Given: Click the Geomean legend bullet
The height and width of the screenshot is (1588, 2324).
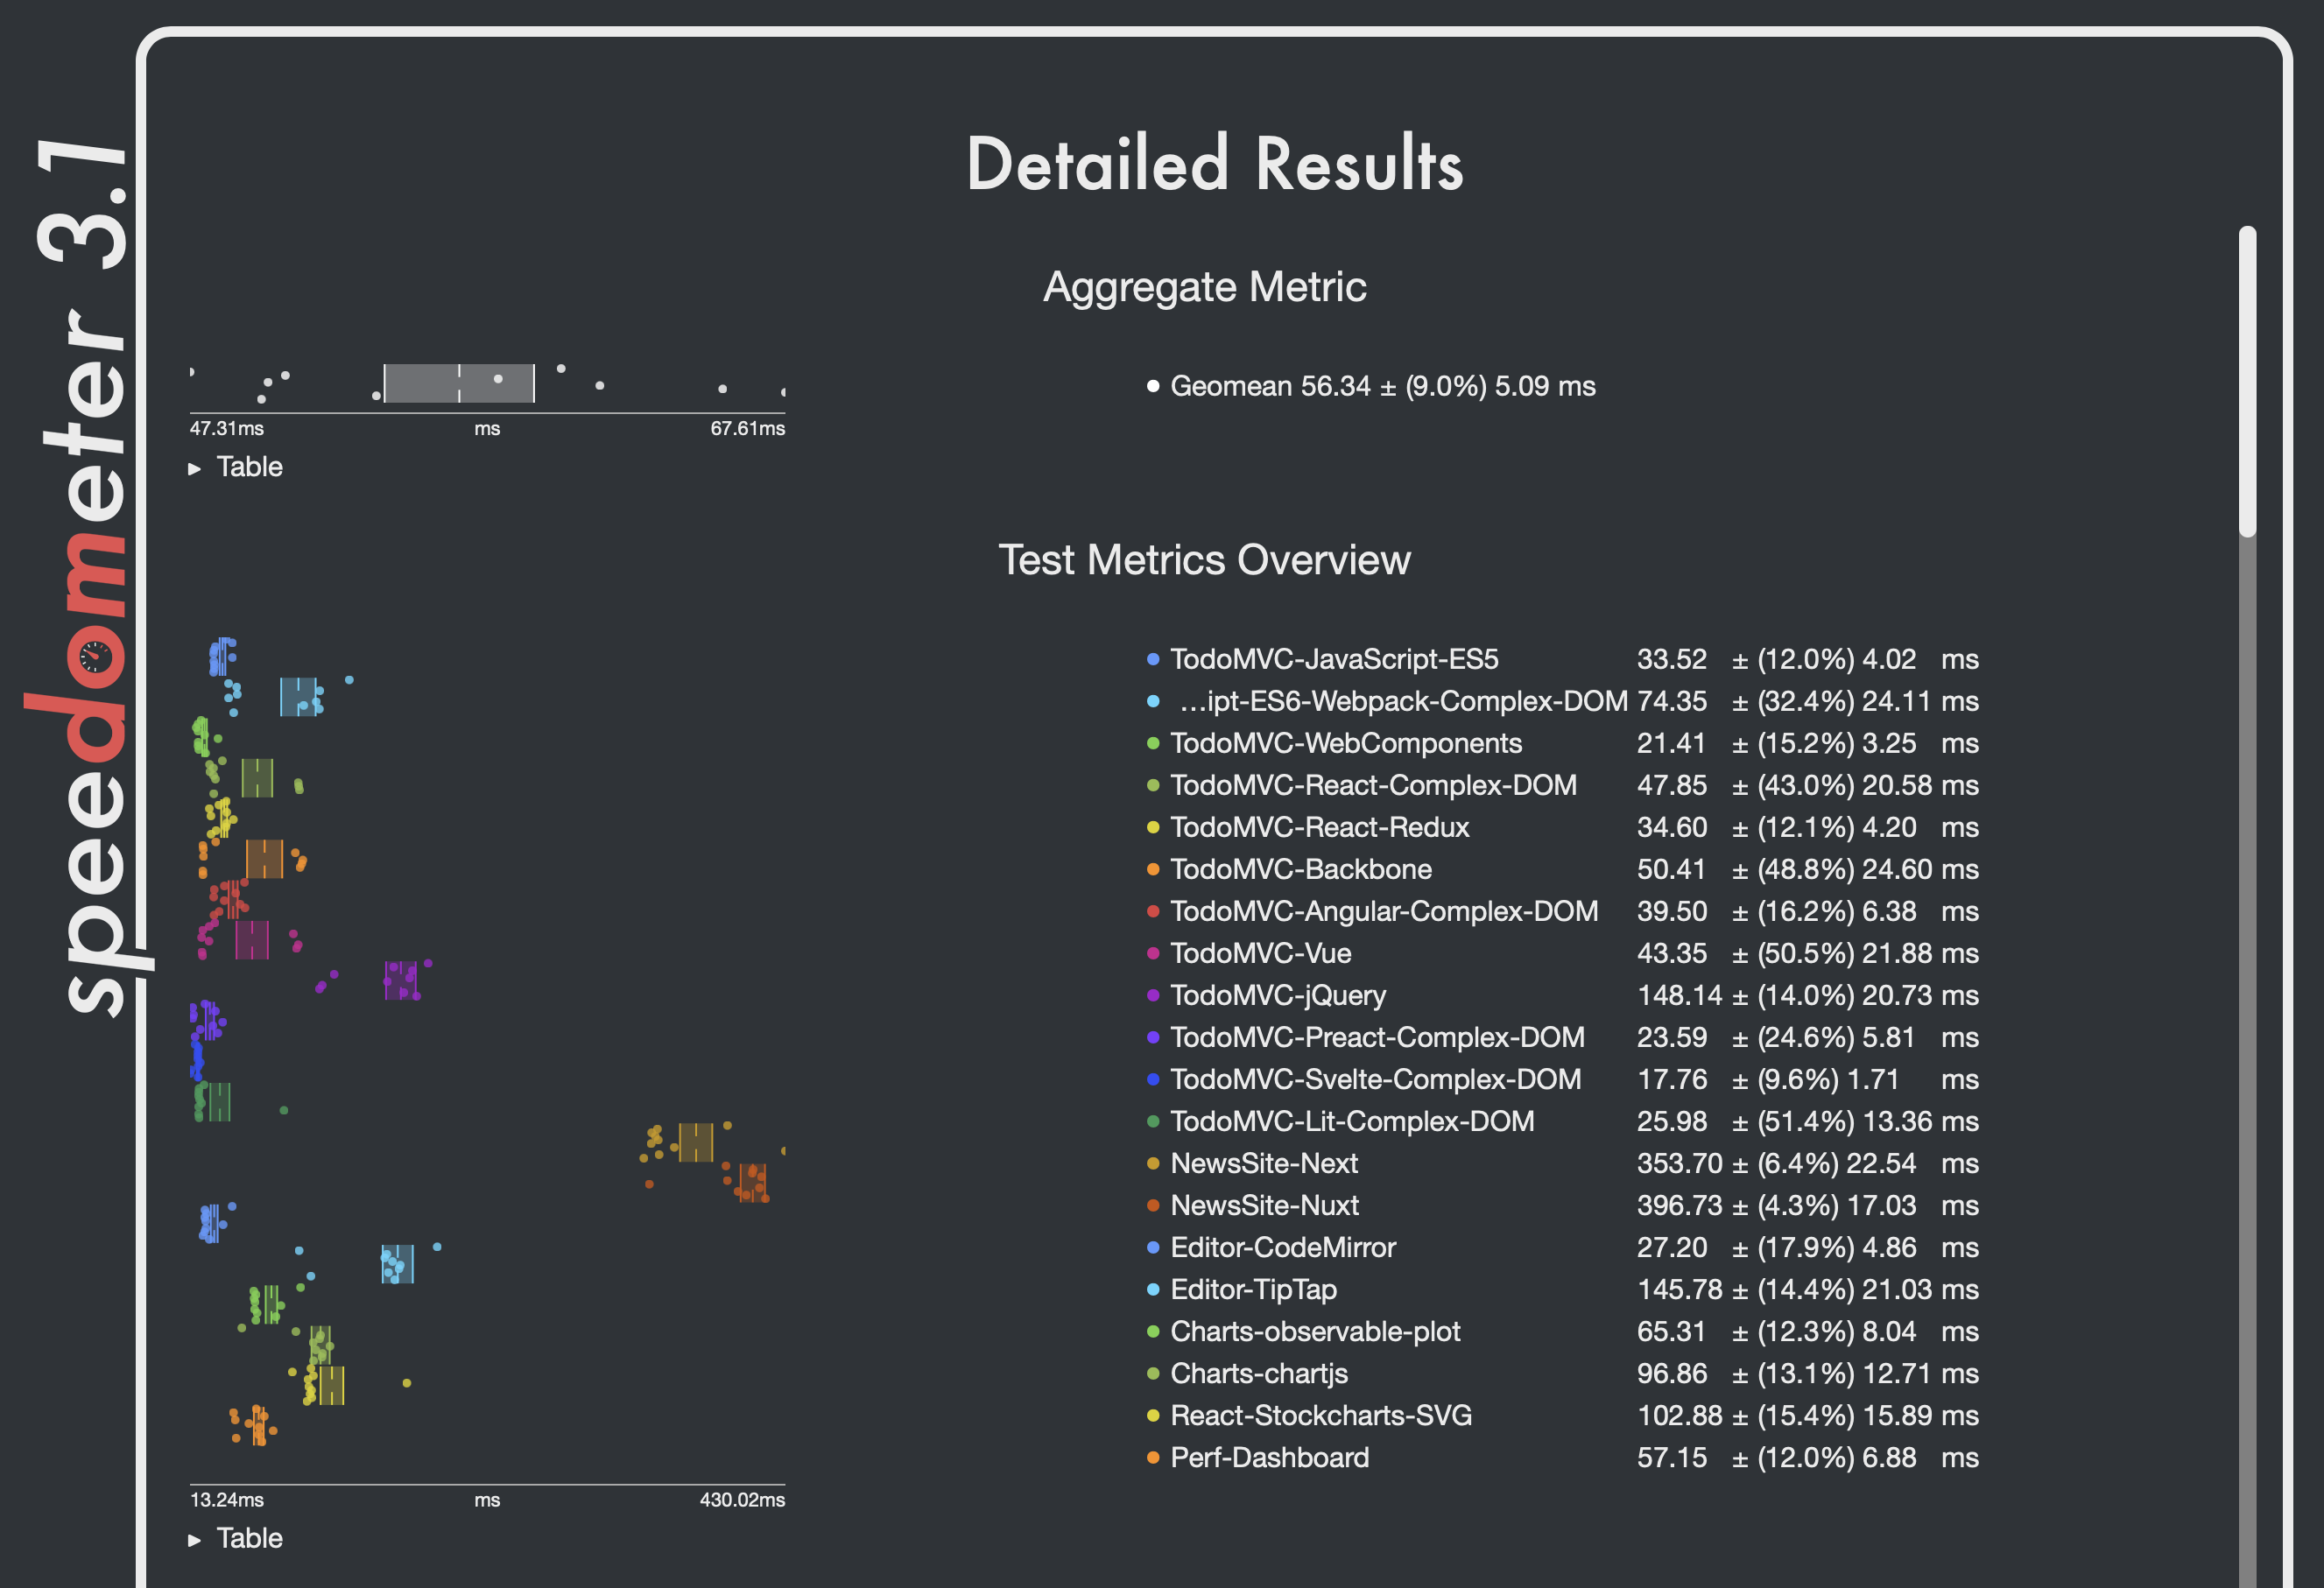Looking at the screenshot, I should coord(1153,386).
